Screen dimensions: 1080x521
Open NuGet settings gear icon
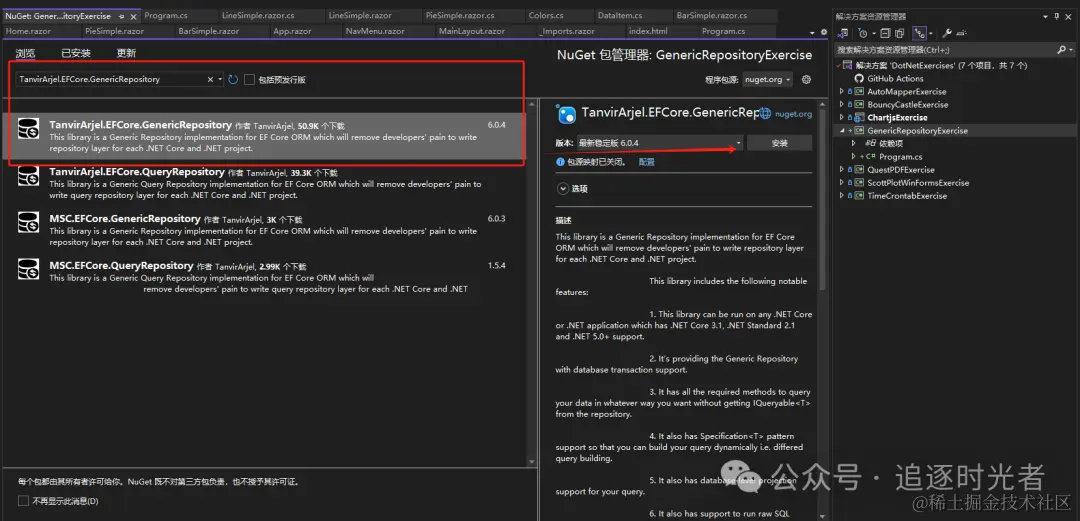click(806, 79)
